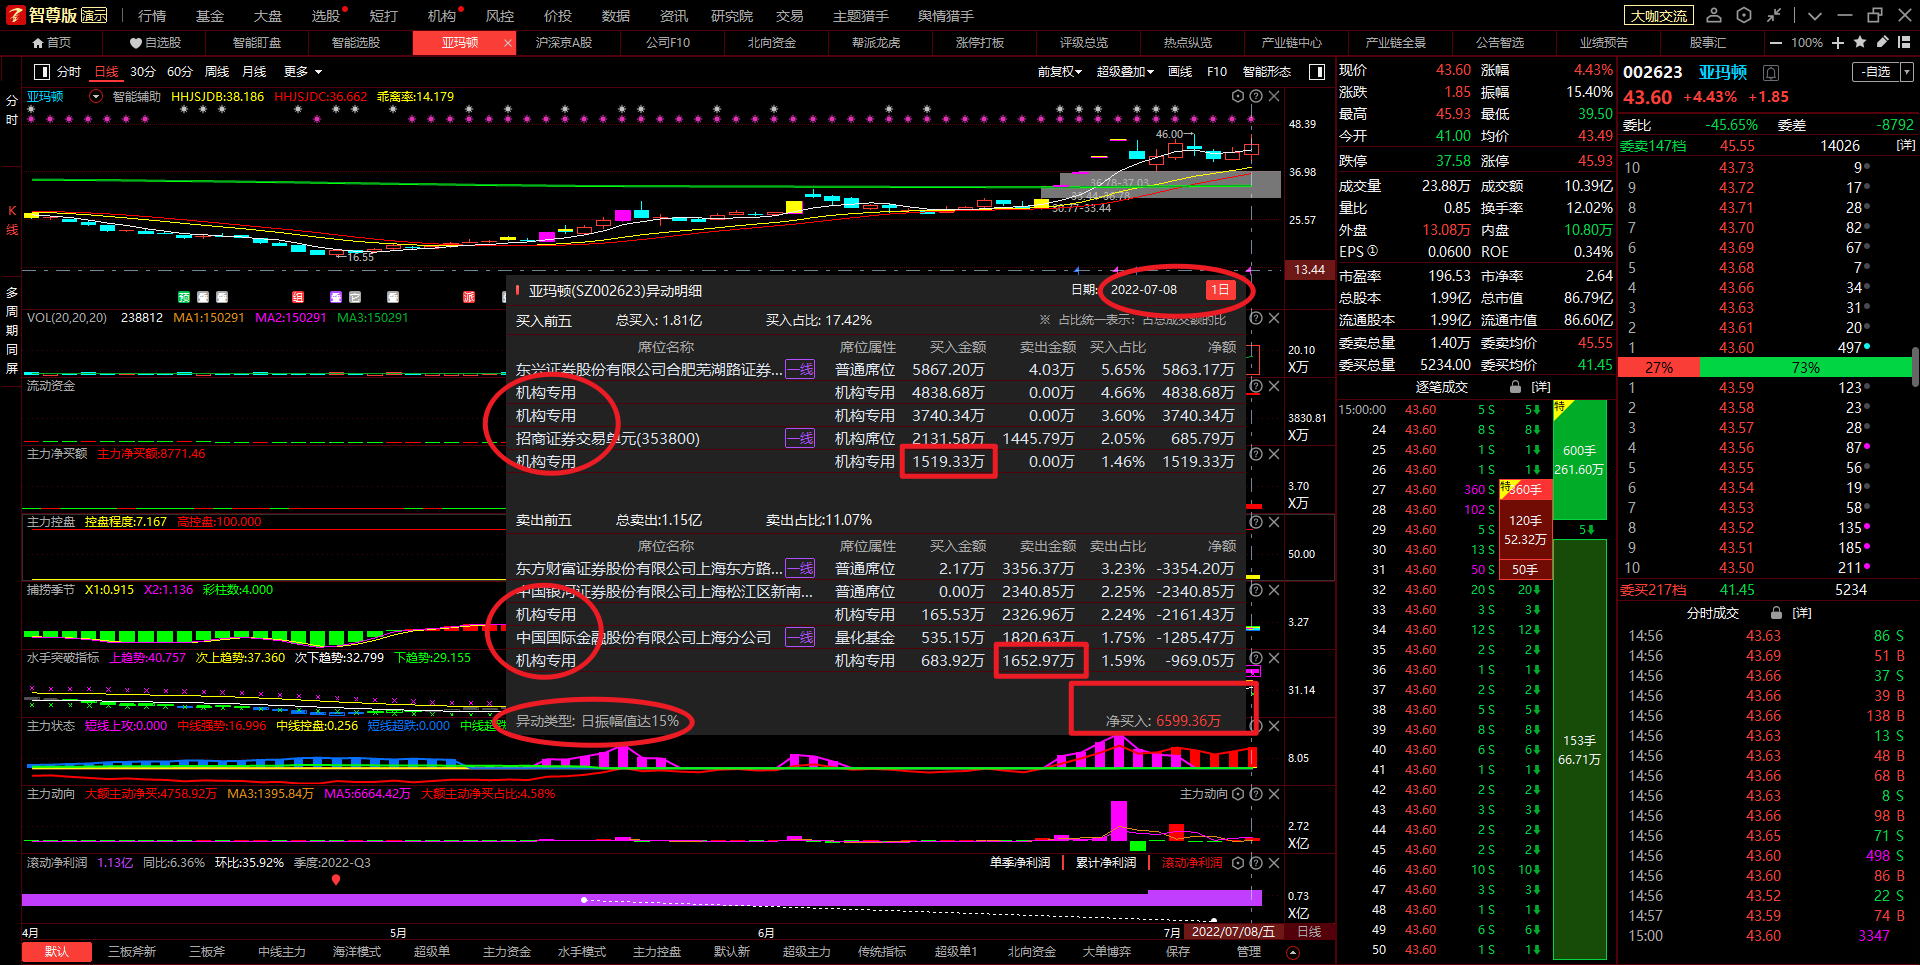The width and height of the screenshot is (1920, 965).
Task: Zoom in with the plus icon beside 100%
Action: pos(1838,43)
